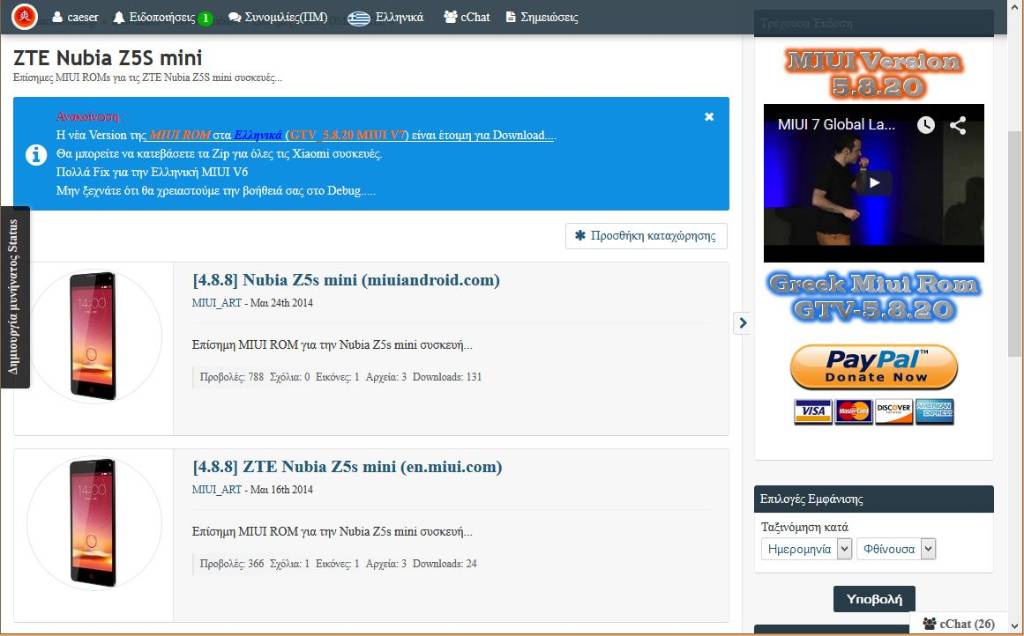Open the ZTE Nubia Z5s mini en.miui.com entry

pyautogui.click(x=346, y=467)
